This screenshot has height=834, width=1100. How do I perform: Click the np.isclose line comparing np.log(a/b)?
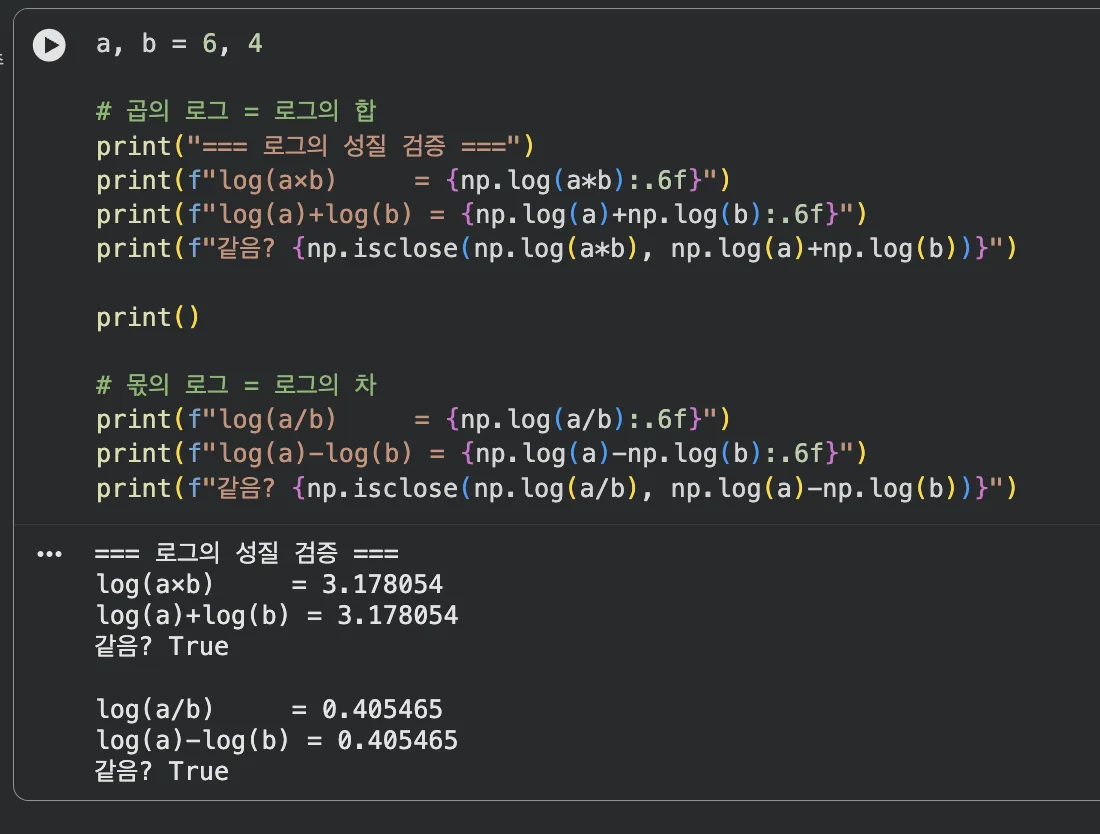point(556,488)
